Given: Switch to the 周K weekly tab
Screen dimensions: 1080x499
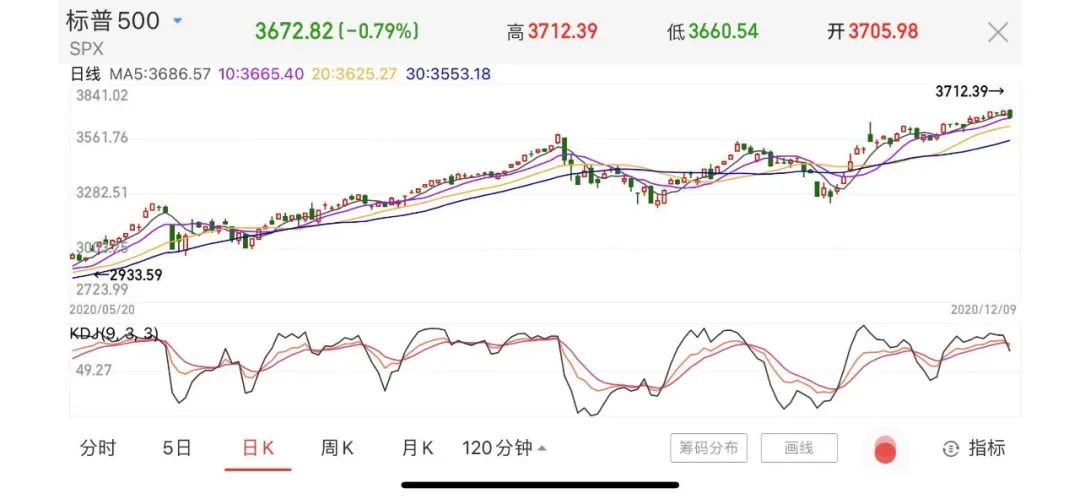Looking at the screenshot, I should pos(337,448).
